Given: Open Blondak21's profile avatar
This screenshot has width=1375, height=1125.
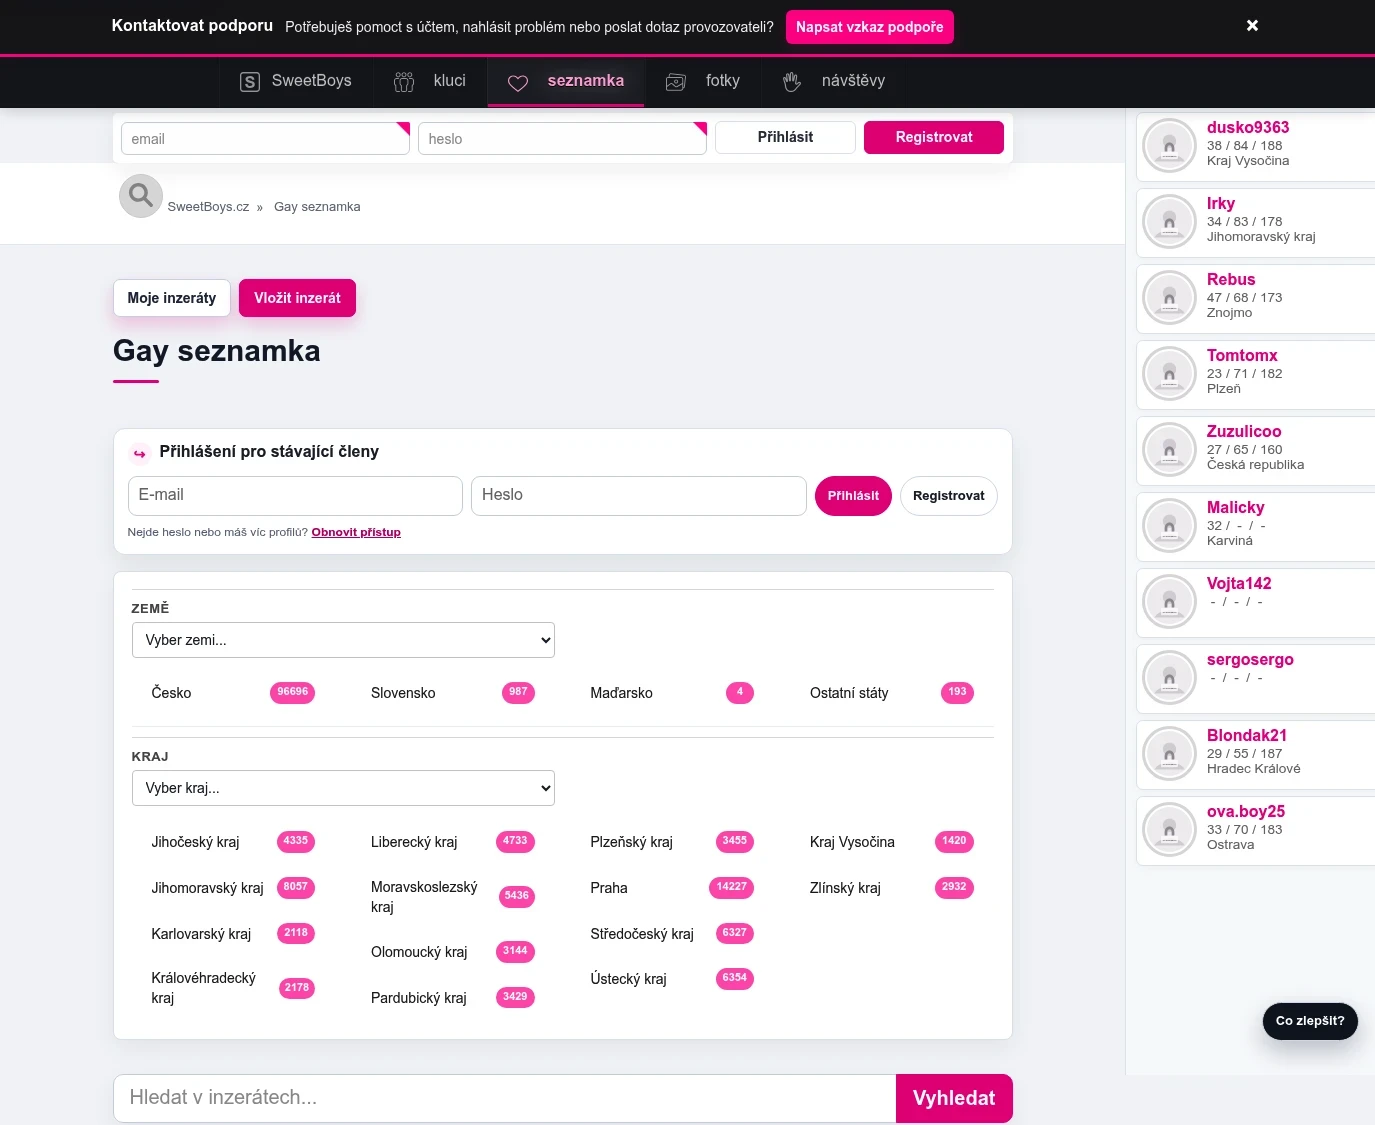Looking at the screenshot, I should point(1170,753).
